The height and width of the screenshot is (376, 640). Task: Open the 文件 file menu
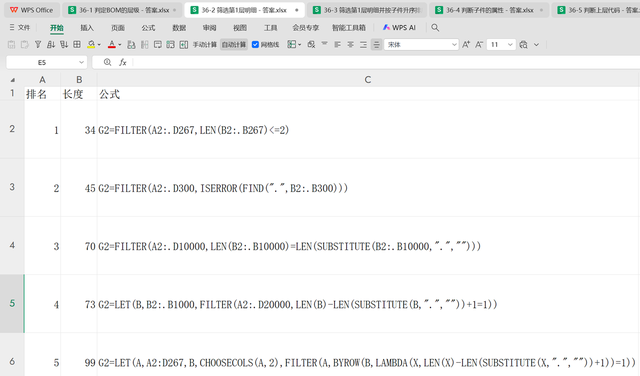[20, 27]
